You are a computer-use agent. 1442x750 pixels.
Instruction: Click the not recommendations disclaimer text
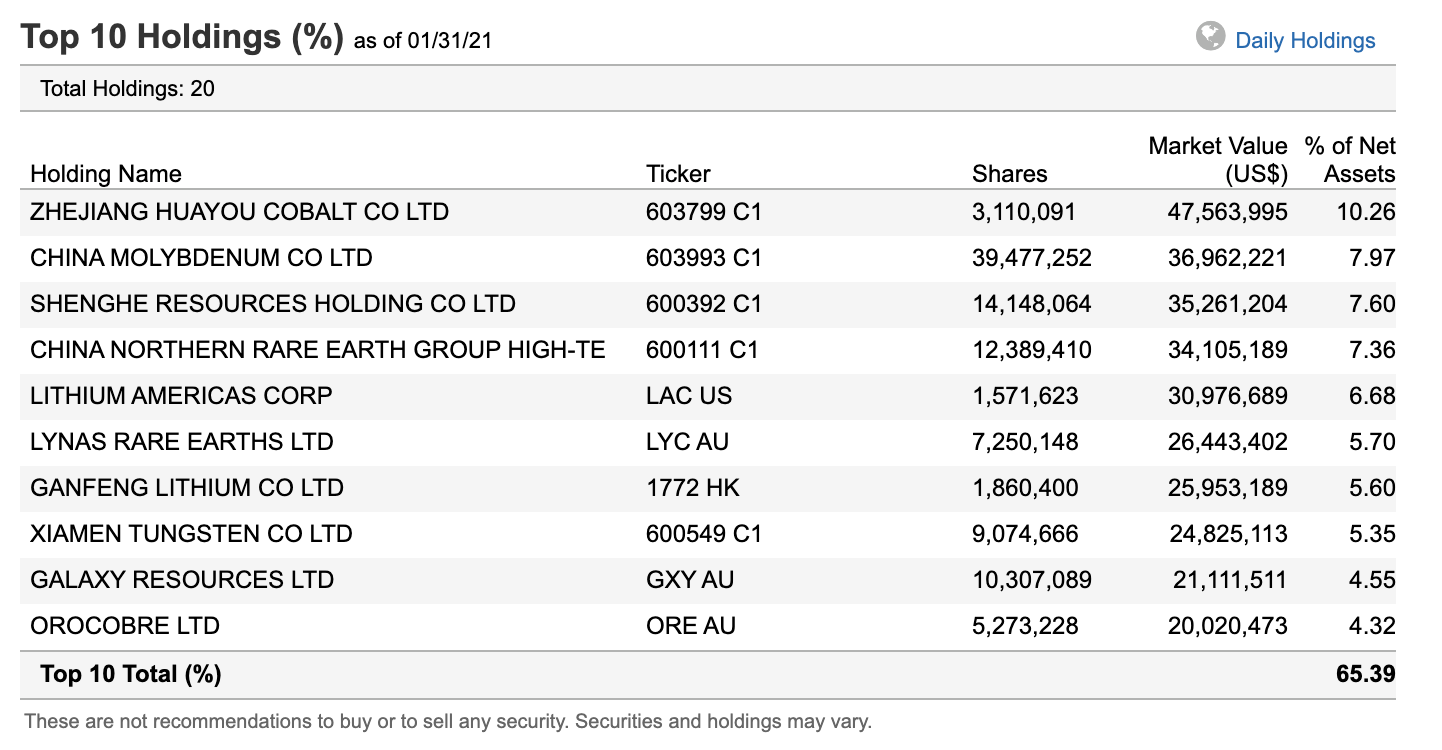coord(448,721)
